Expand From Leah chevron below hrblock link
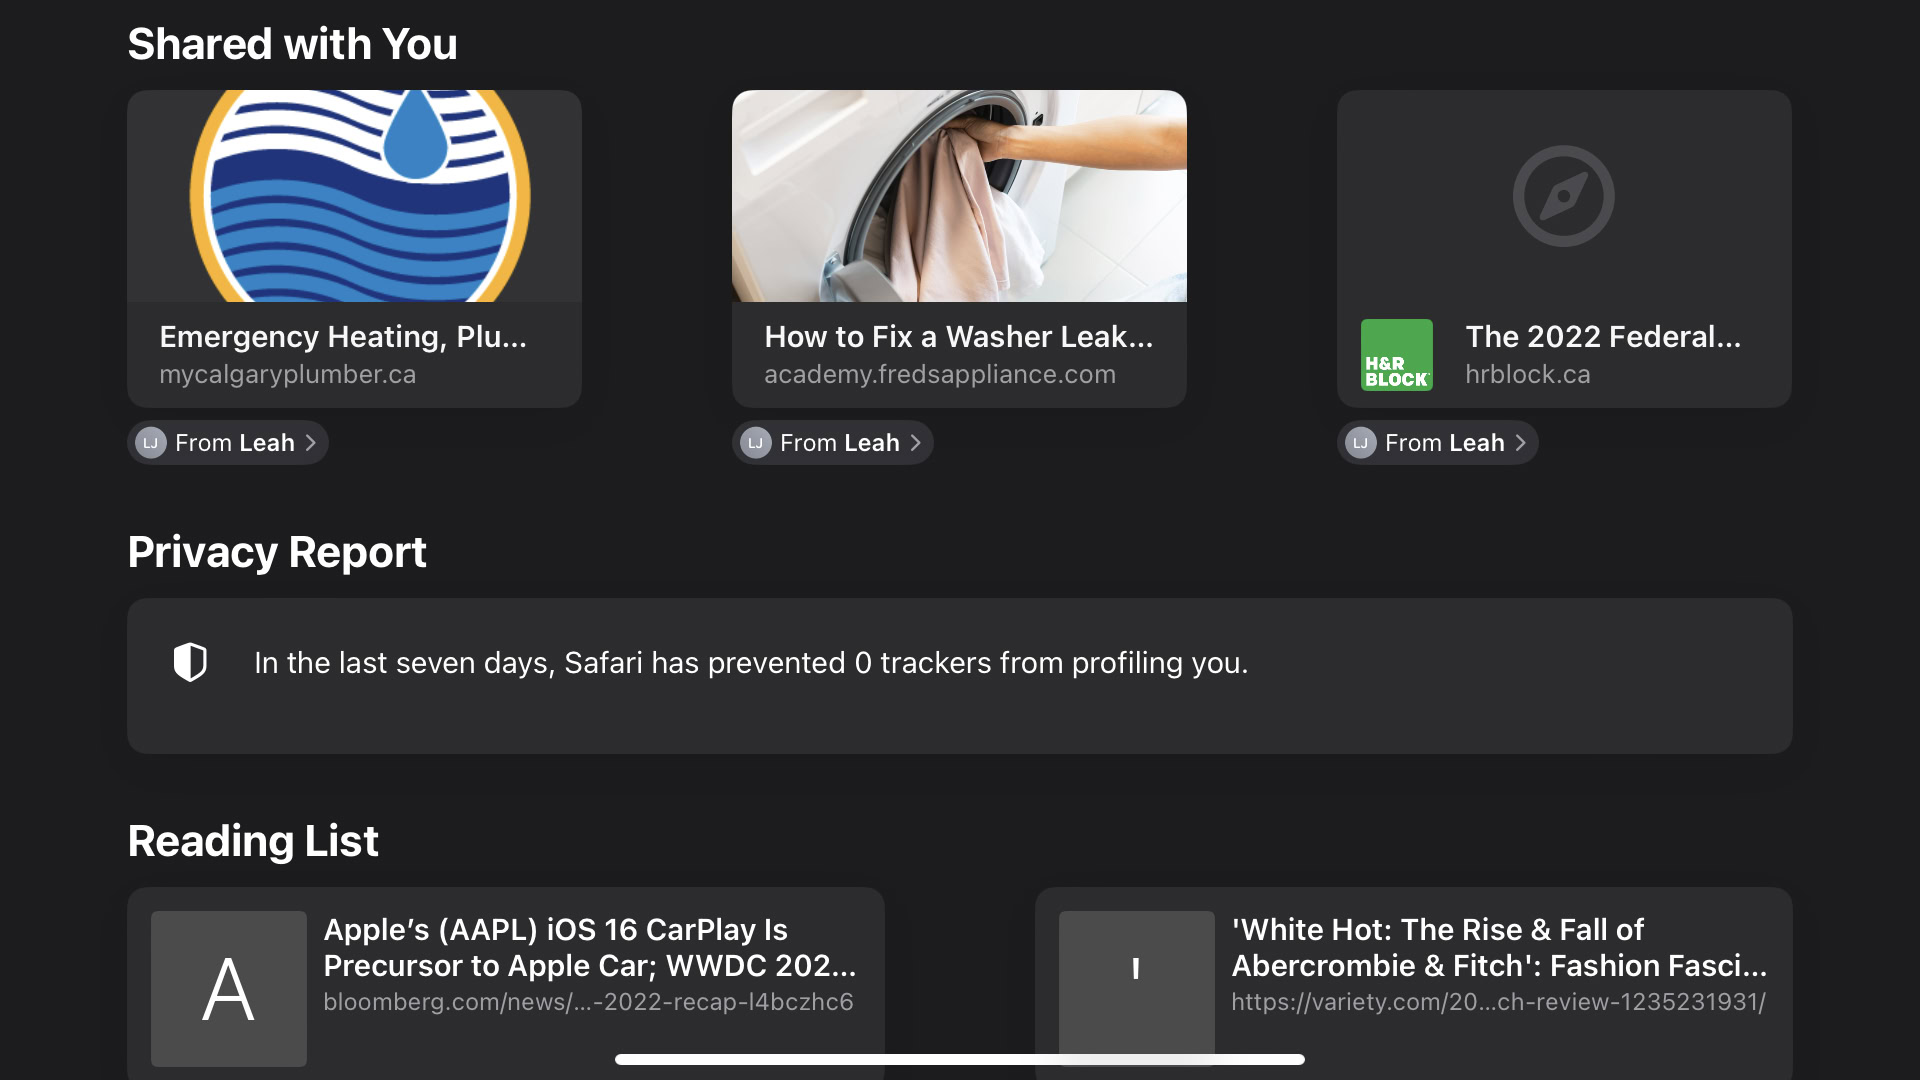This screenshot has height=1080, width=1920. coord(1521,443)
